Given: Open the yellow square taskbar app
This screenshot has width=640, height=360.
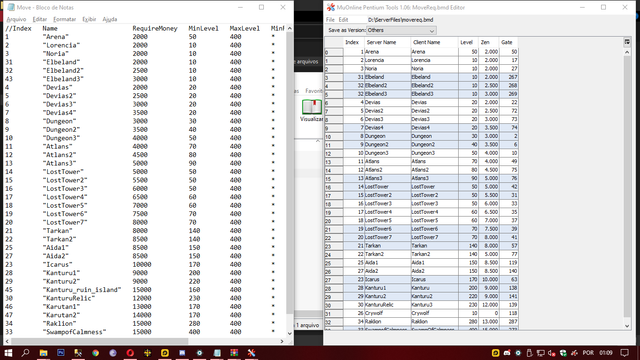Looking at the screenshot, I should click(x=165, y=353).
